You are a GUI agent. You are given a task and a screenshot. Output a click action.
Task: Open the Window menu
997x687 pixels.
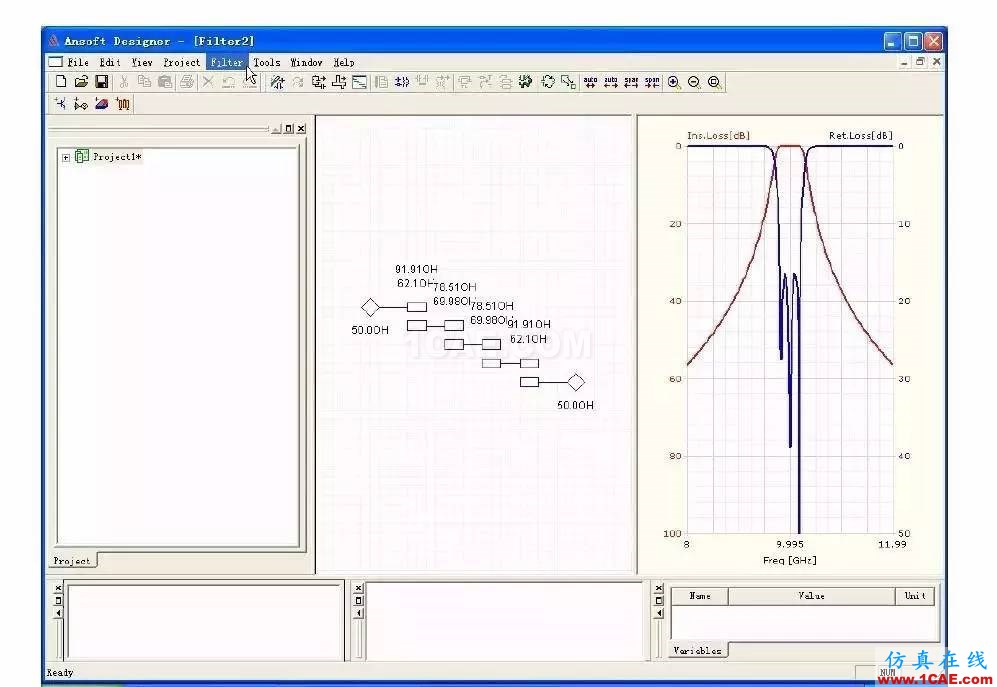point(306,62)
